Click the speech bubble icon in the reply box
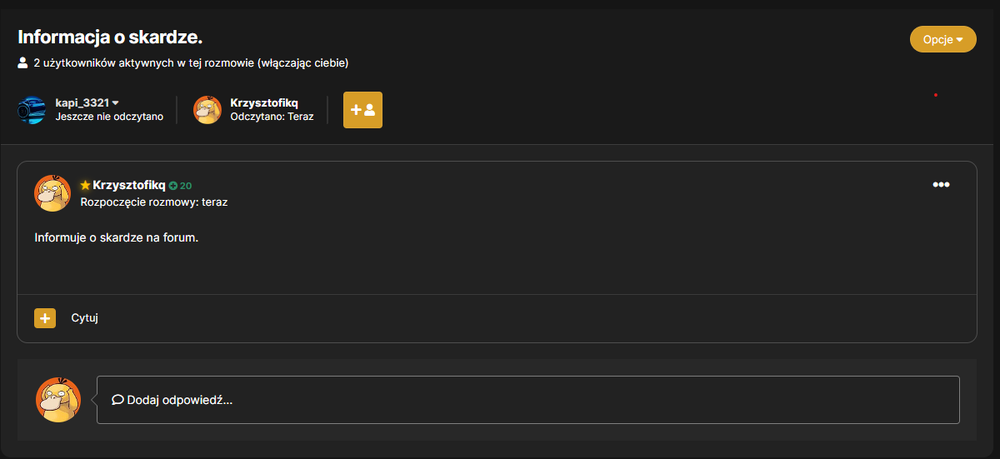1000x459 pixels. (x=117, y=400)
